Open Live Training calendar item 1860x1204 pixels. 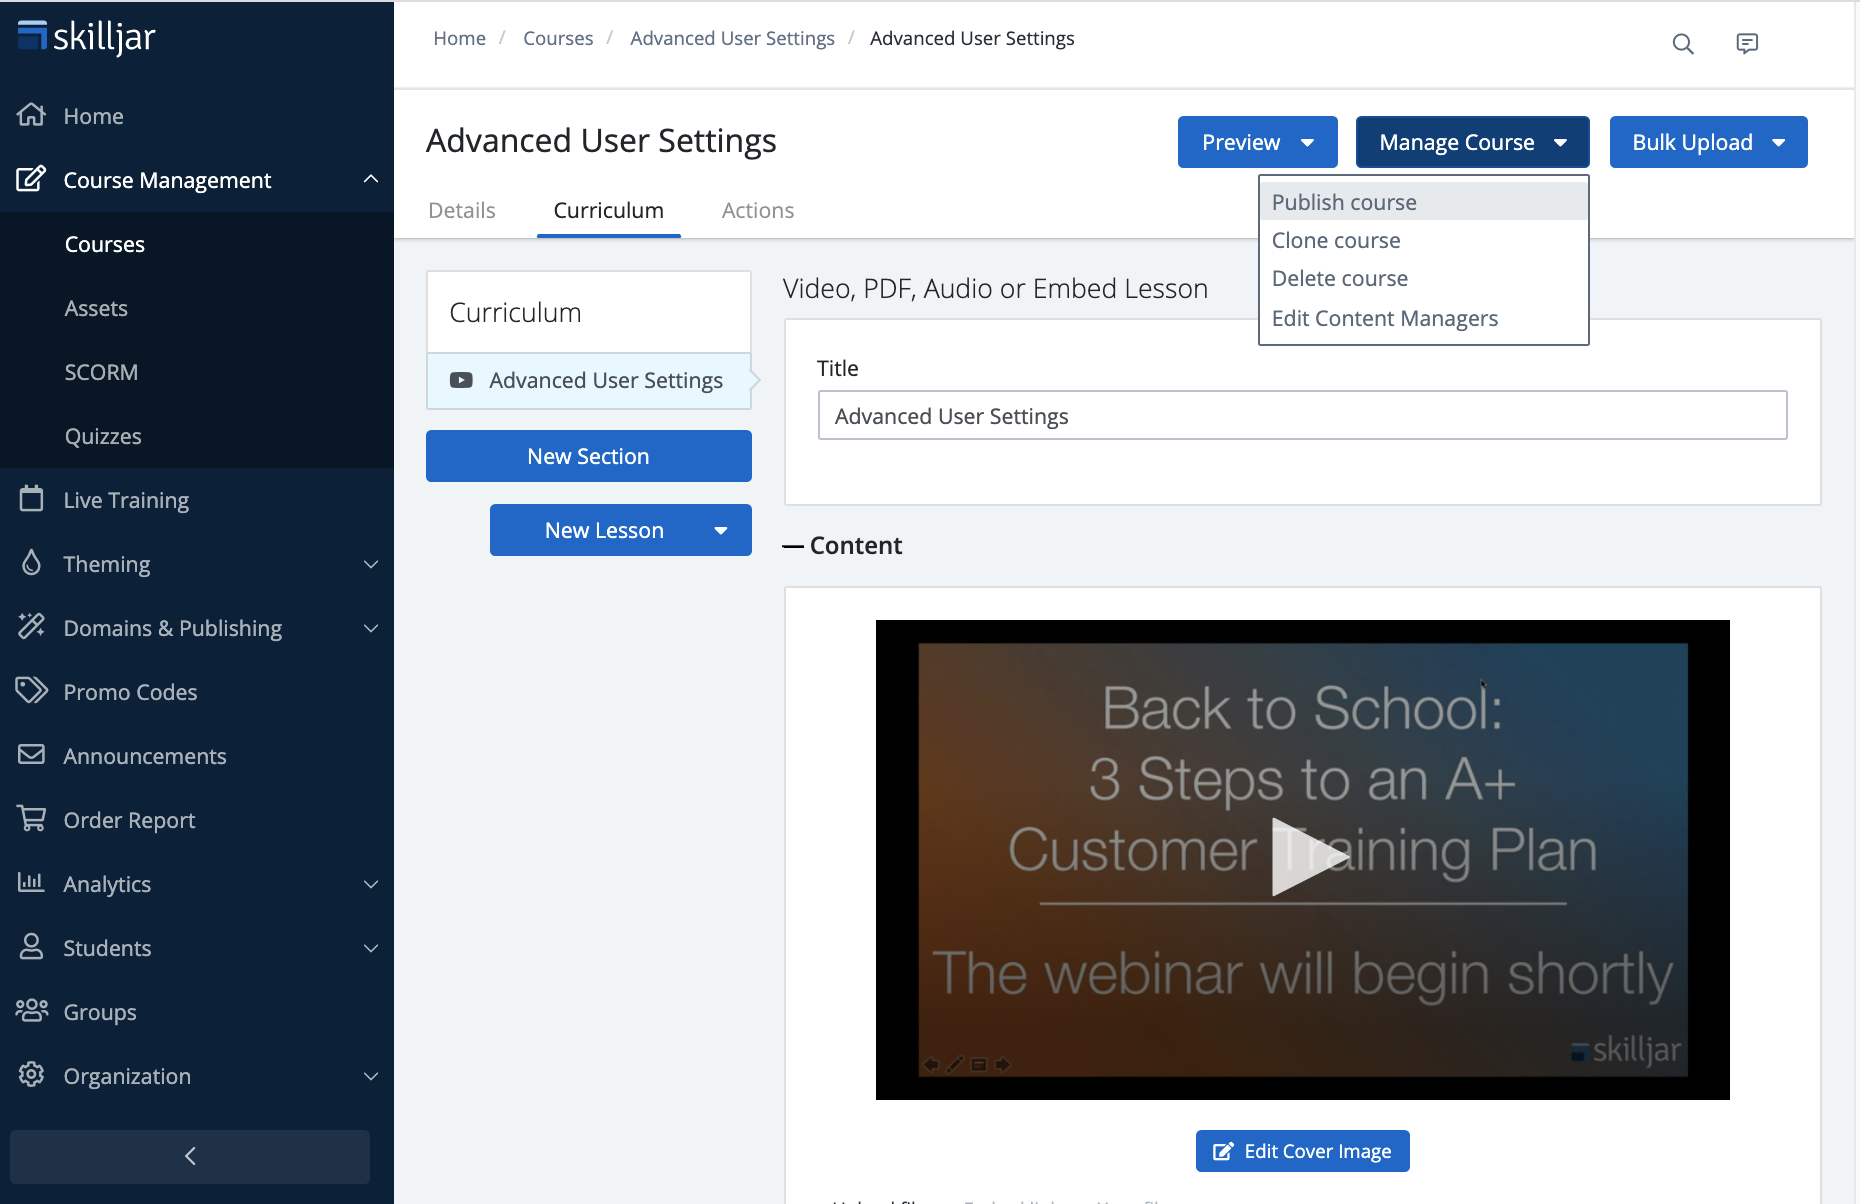click(126, 500)
